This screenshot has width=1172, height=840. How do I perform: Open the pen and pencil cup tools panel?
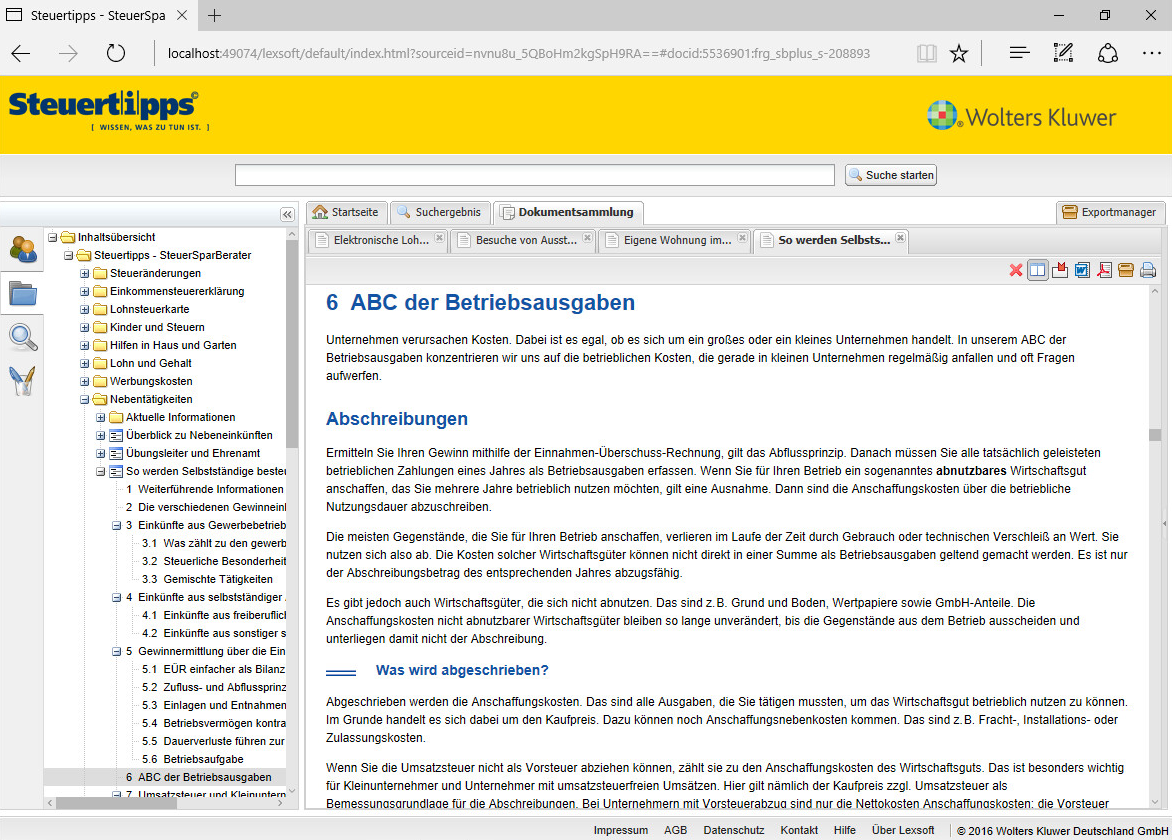click(x=22, y=381)
